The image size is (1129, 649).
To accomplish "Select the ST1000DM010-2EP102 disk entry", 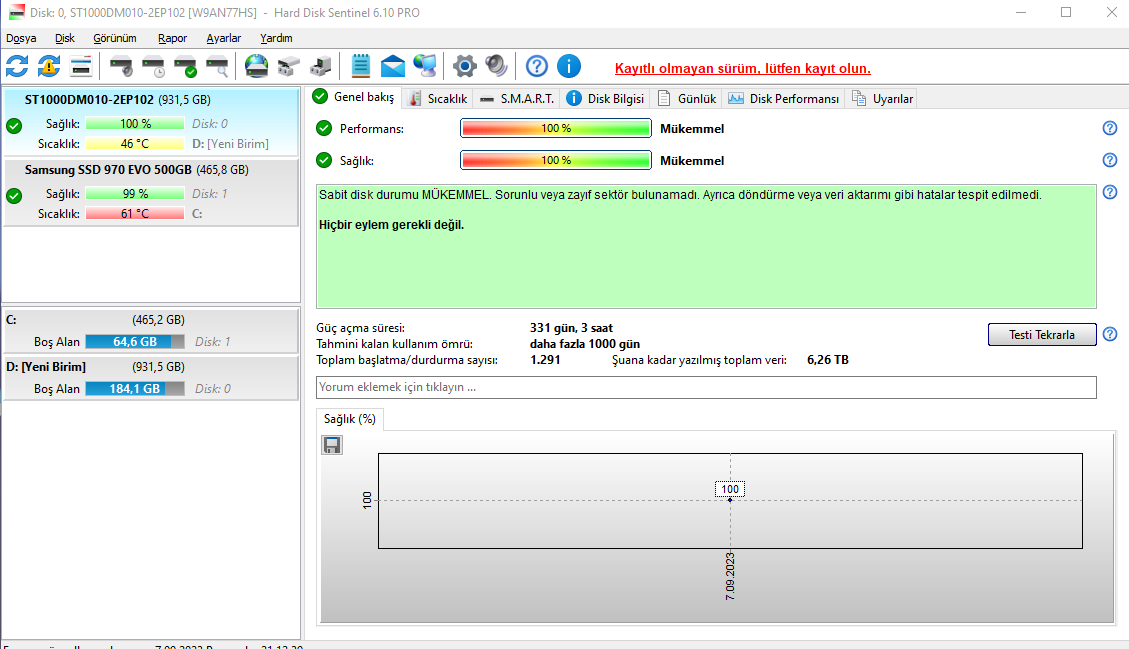I will pos(150,122).
